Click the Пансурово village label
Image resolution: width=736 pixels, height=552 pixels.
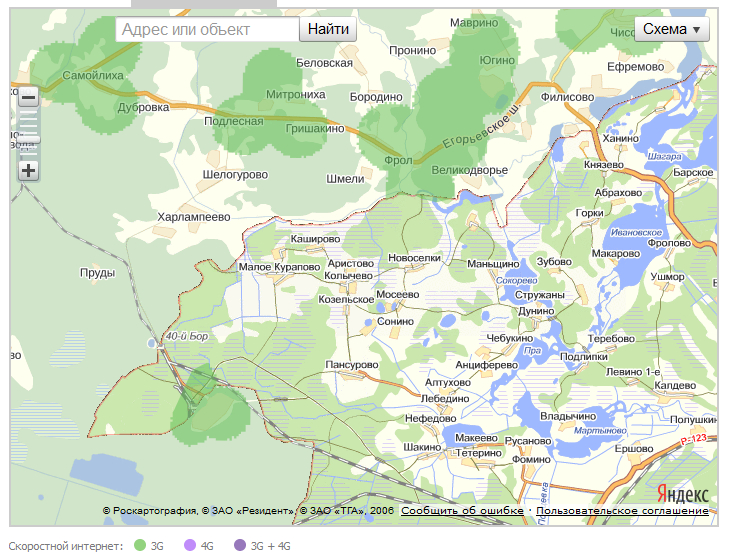pyautogui.click(x=352, y=365)
